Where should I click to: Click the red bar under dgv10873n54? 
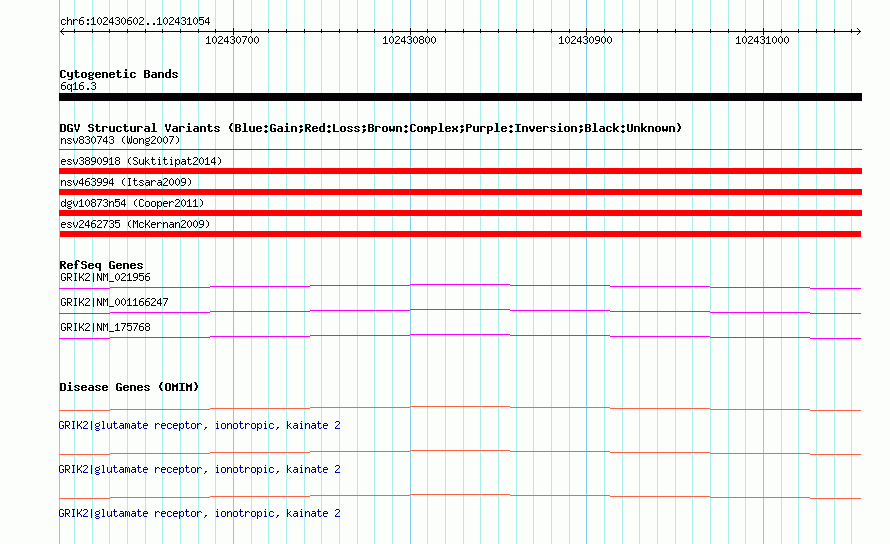pos(460,213)
